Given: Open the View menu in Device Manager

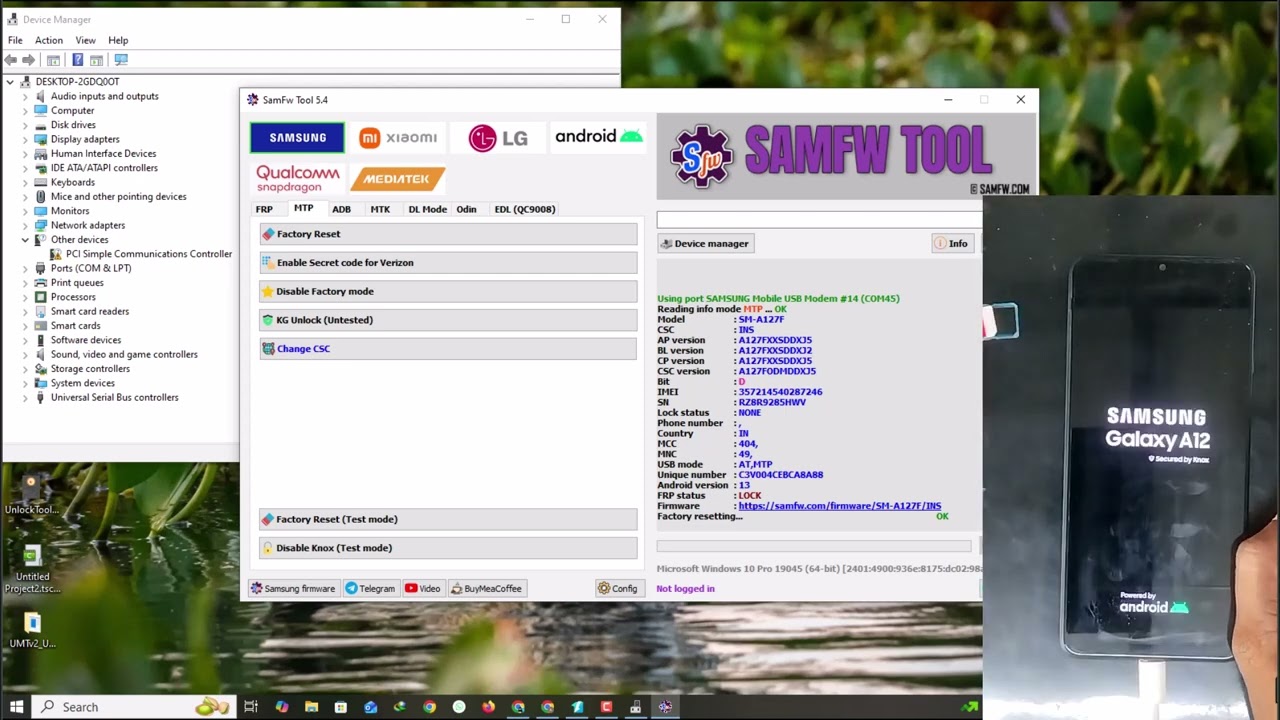Looking at the screenshot, I should click(85, 40).
